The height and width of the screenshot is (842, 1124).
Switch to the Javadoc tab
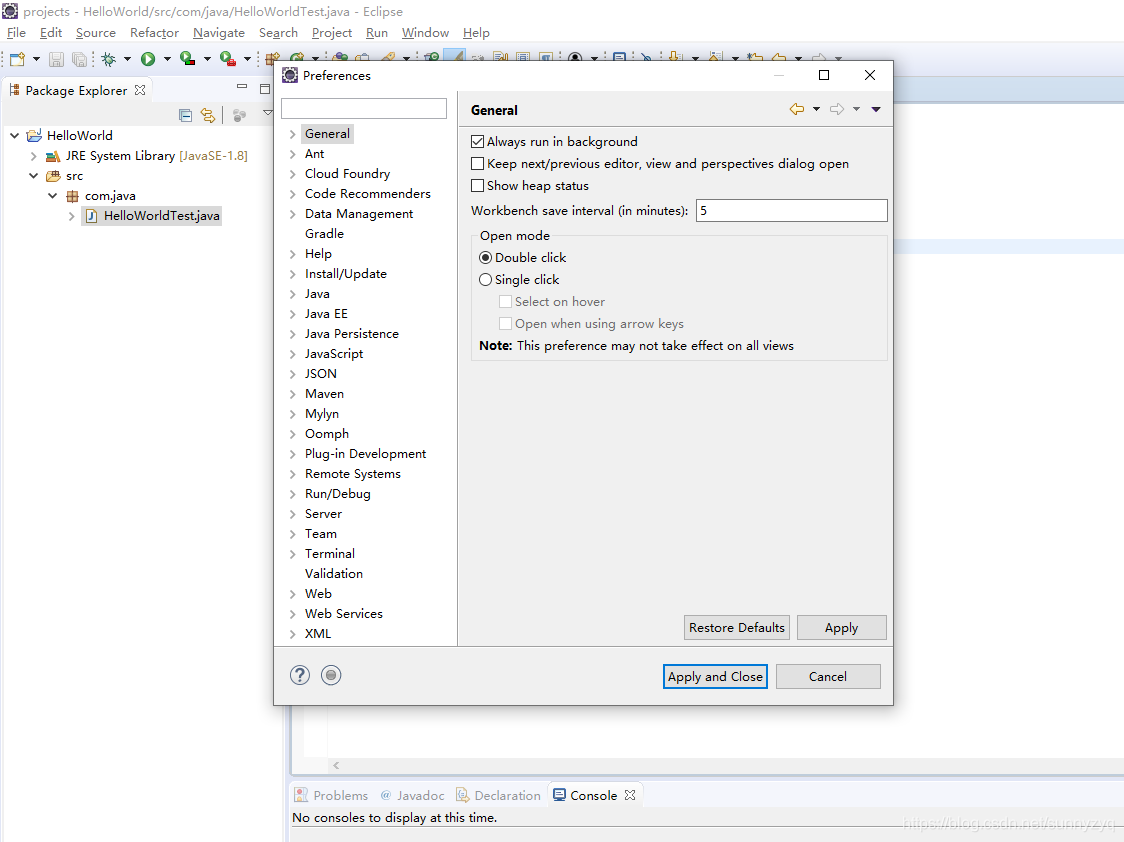coord(412,795)
